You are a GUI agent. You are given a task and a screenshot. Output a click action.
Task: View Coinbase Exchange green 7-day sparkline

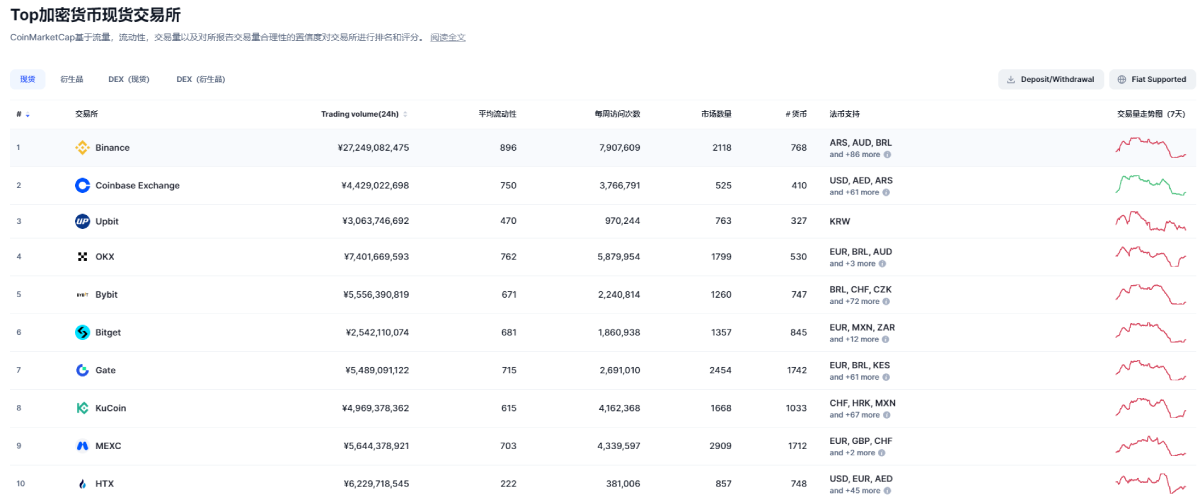pos(1150,185)
